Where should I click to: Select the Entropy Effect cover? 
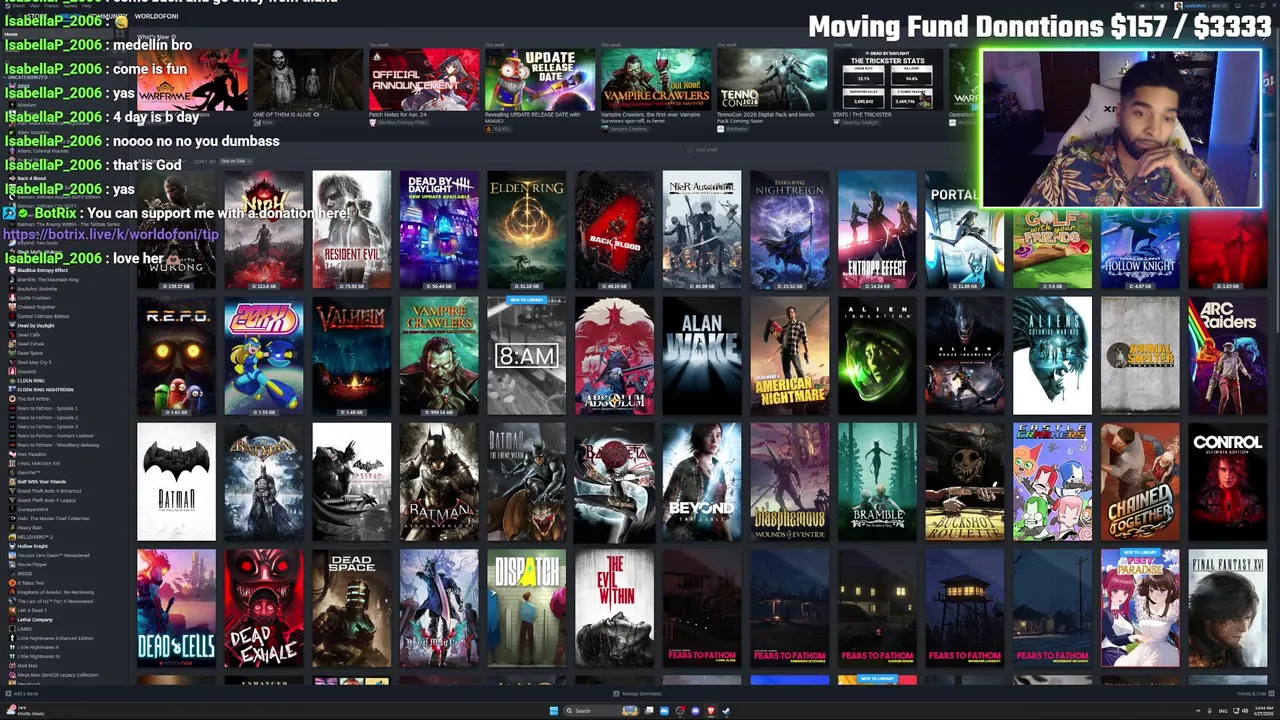coord(877,229)
